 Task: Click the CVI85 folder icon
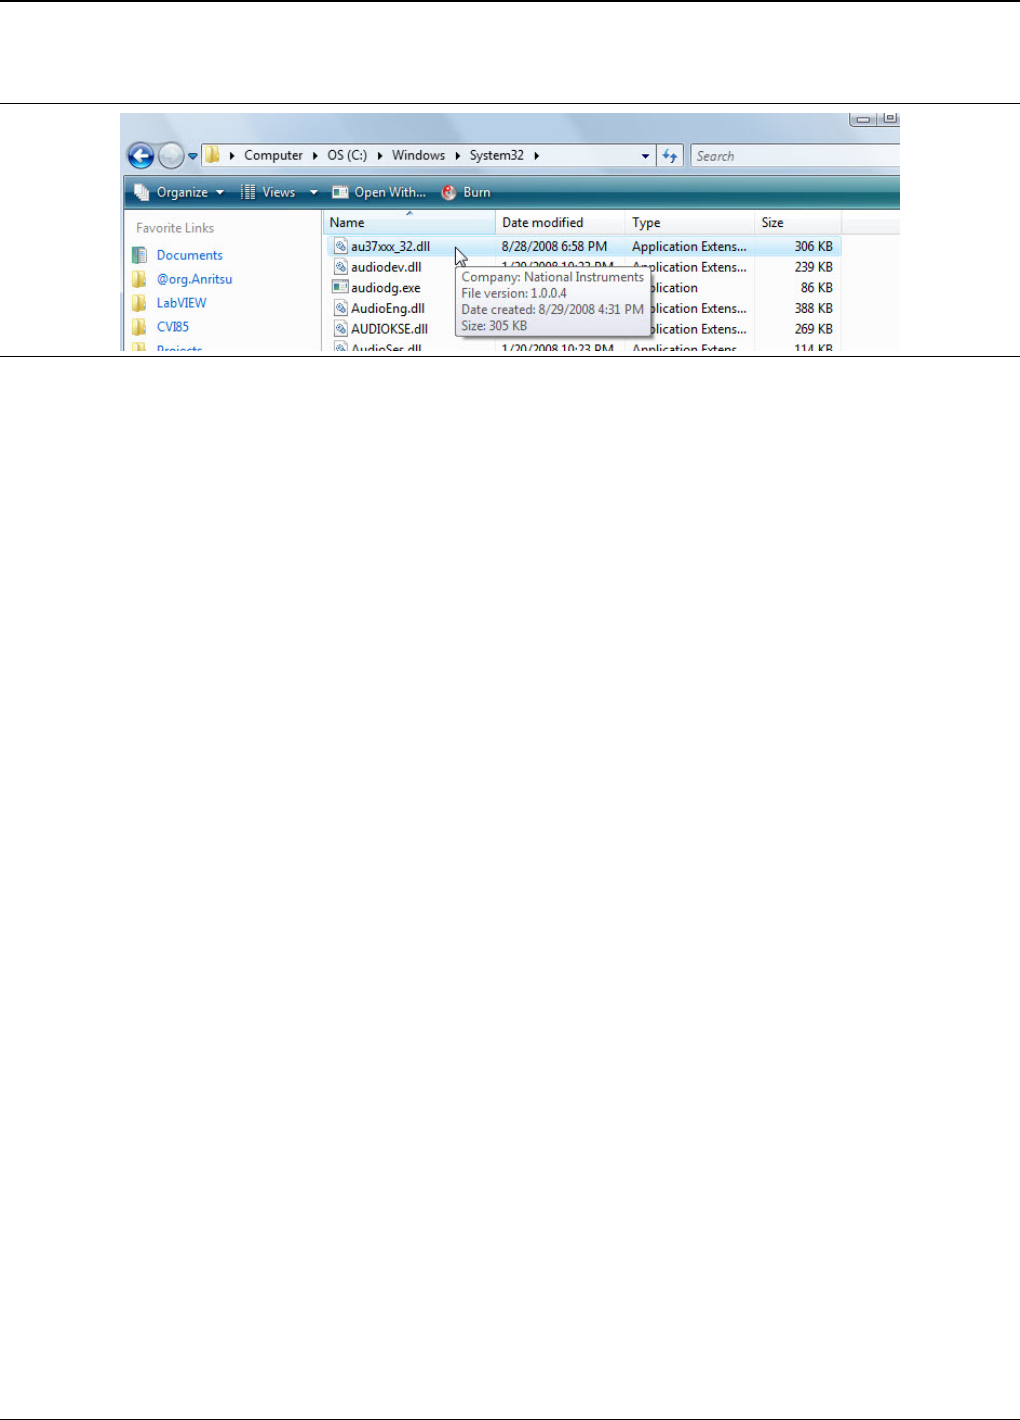click(x=140, y=327)
